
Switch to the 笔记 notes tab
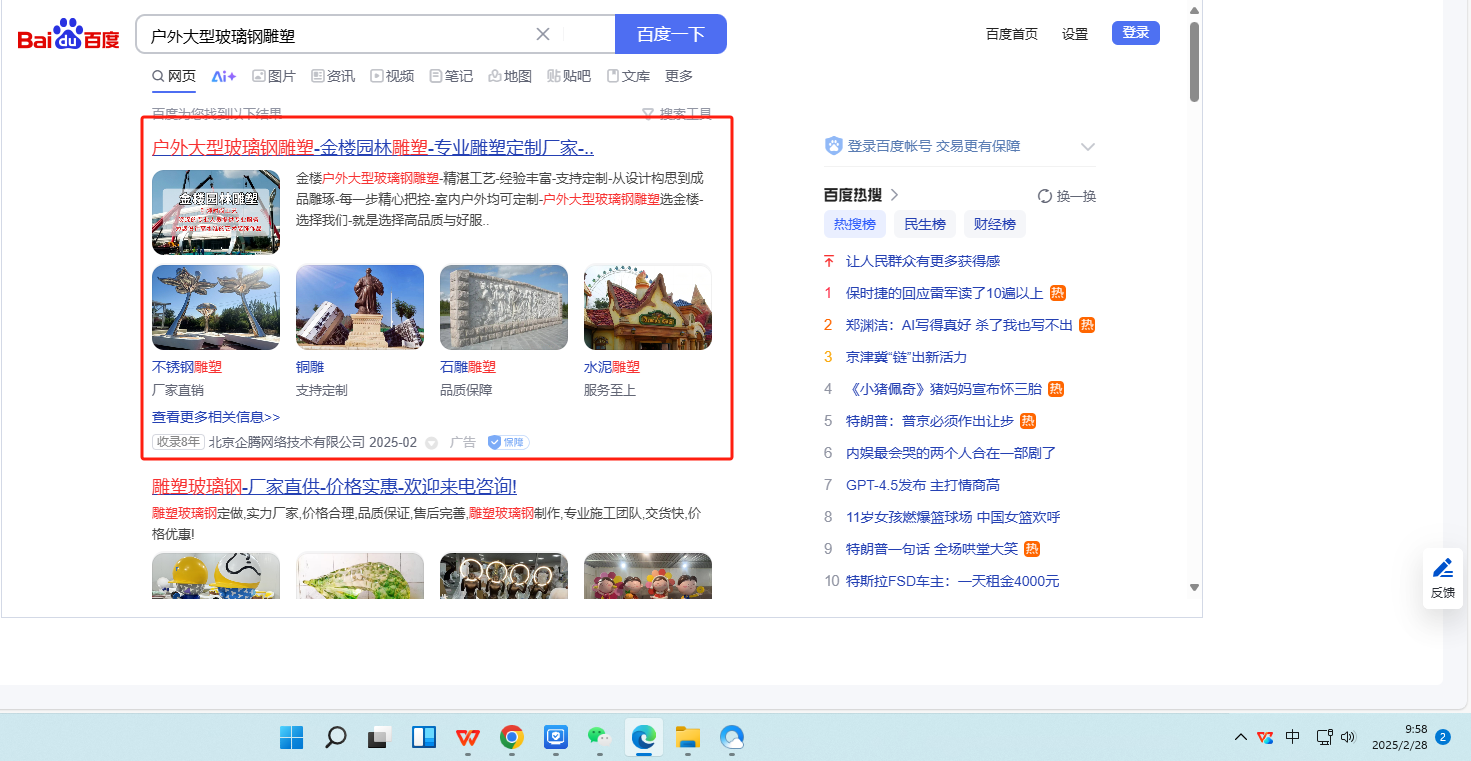pos(451,76)
